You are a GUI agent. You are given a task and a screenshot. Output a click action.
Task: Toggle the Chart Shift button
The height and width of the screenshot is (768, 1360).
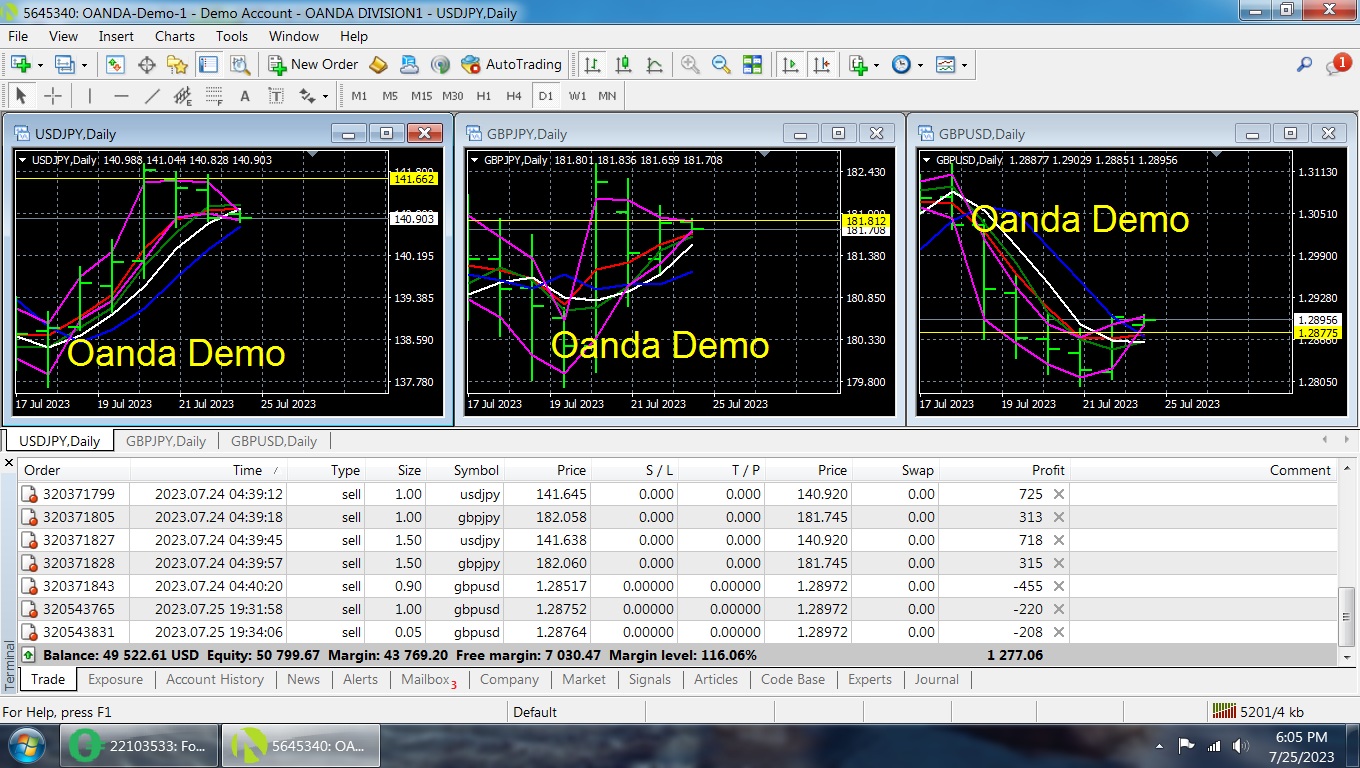point(821,65)
